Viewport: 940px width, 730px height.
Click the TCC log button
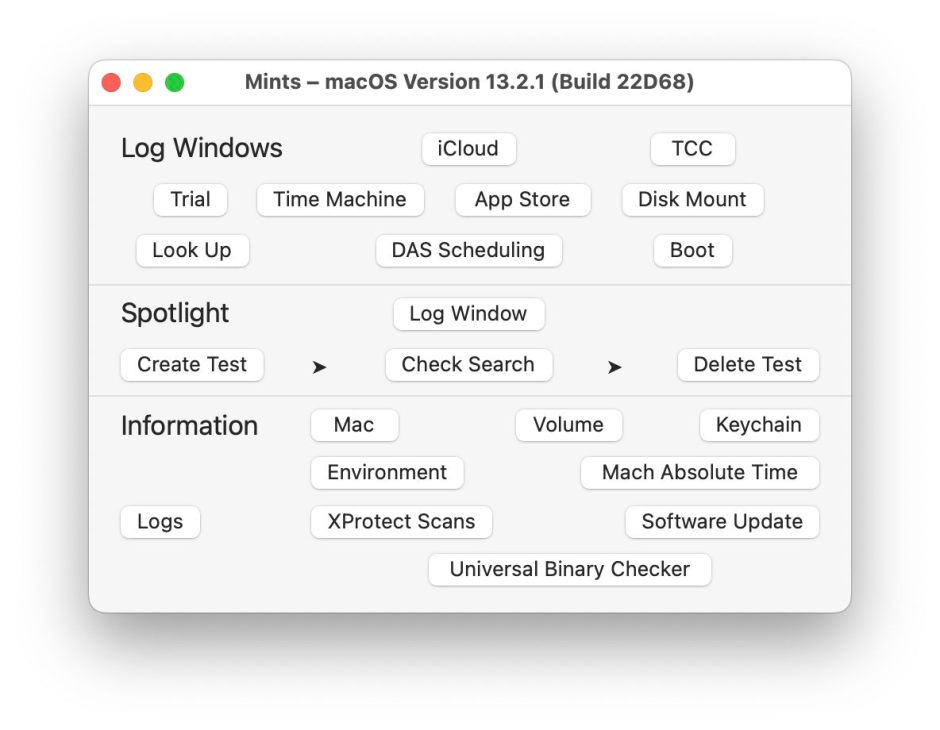692,149
